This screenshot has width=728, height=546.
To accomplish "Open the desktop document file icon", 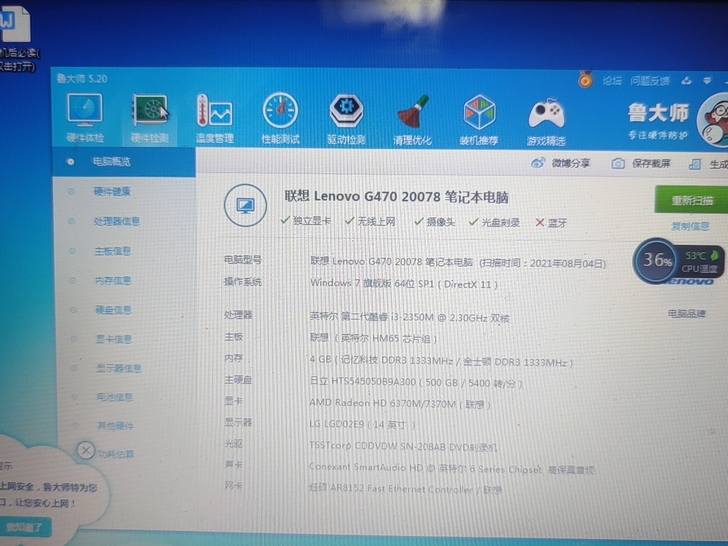I will coord(14,22).
